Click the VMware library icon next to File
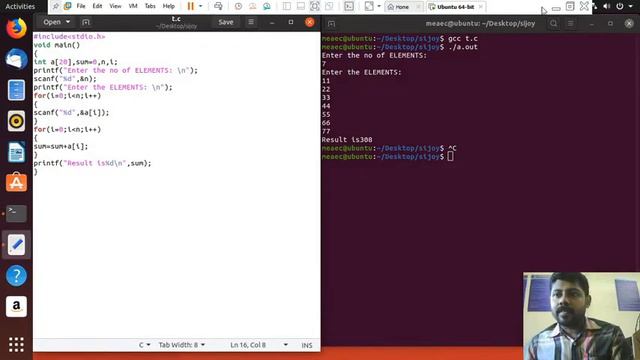Image resolution: width=640 pixels, height=360 pixels. click(68, 6)
